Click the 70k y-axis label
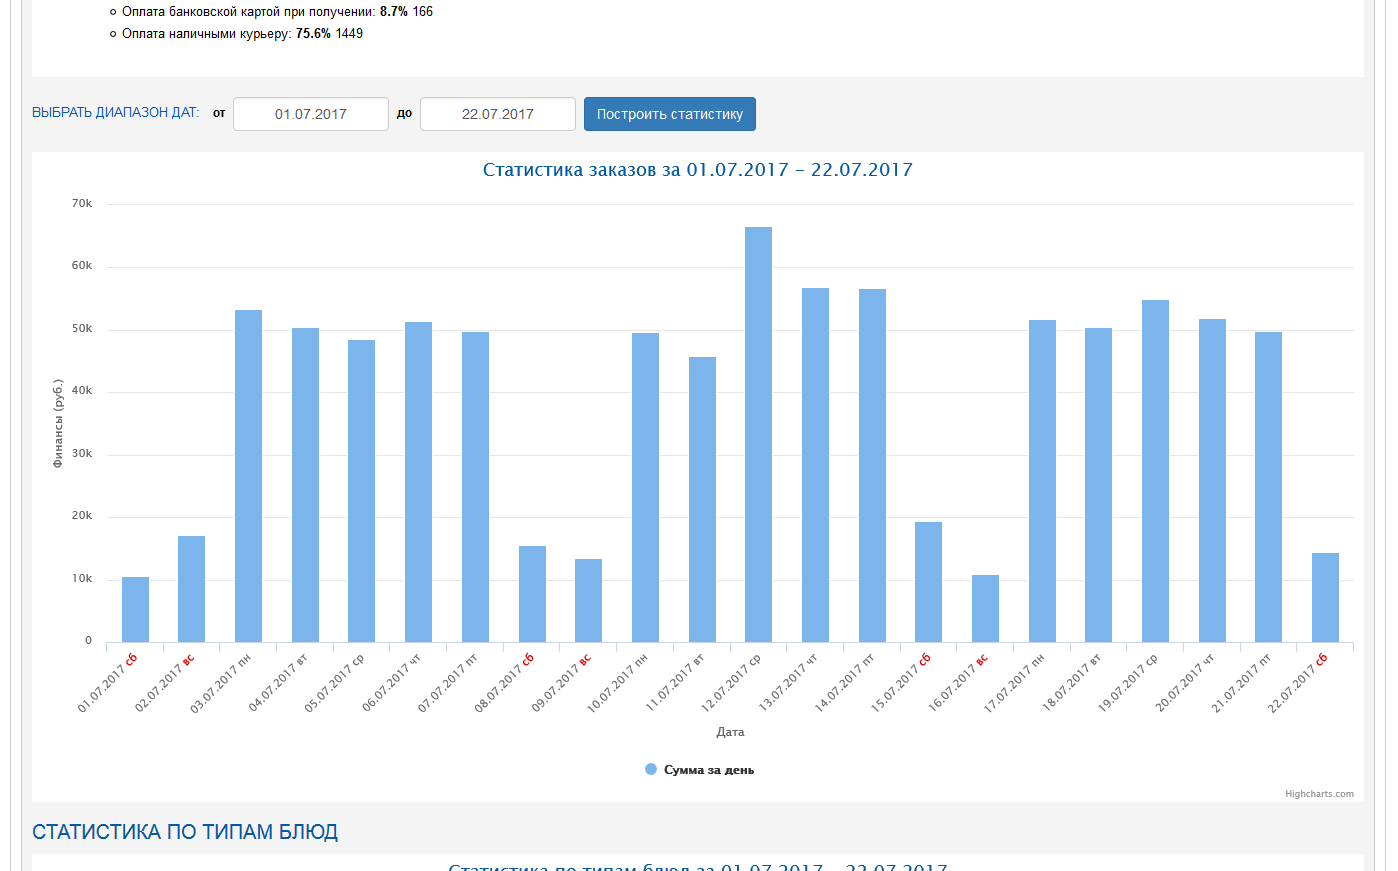This screenshot has width=1398, height=871. pyautogui.click(x=82, y=203)
